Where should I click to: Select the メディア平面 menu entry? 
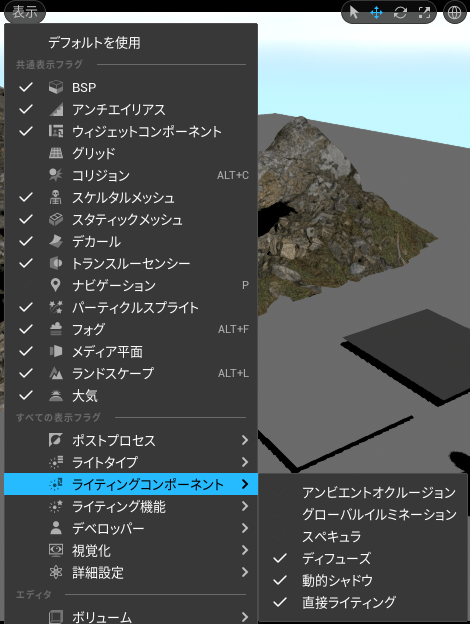coord(131,351)
